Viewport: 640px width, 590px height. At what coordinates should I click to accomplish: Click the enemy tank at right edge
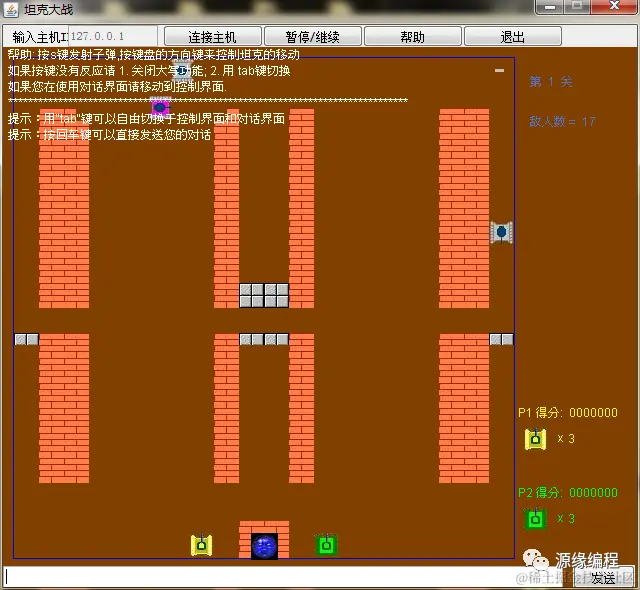pyautogui.click(x=501, y=232)
